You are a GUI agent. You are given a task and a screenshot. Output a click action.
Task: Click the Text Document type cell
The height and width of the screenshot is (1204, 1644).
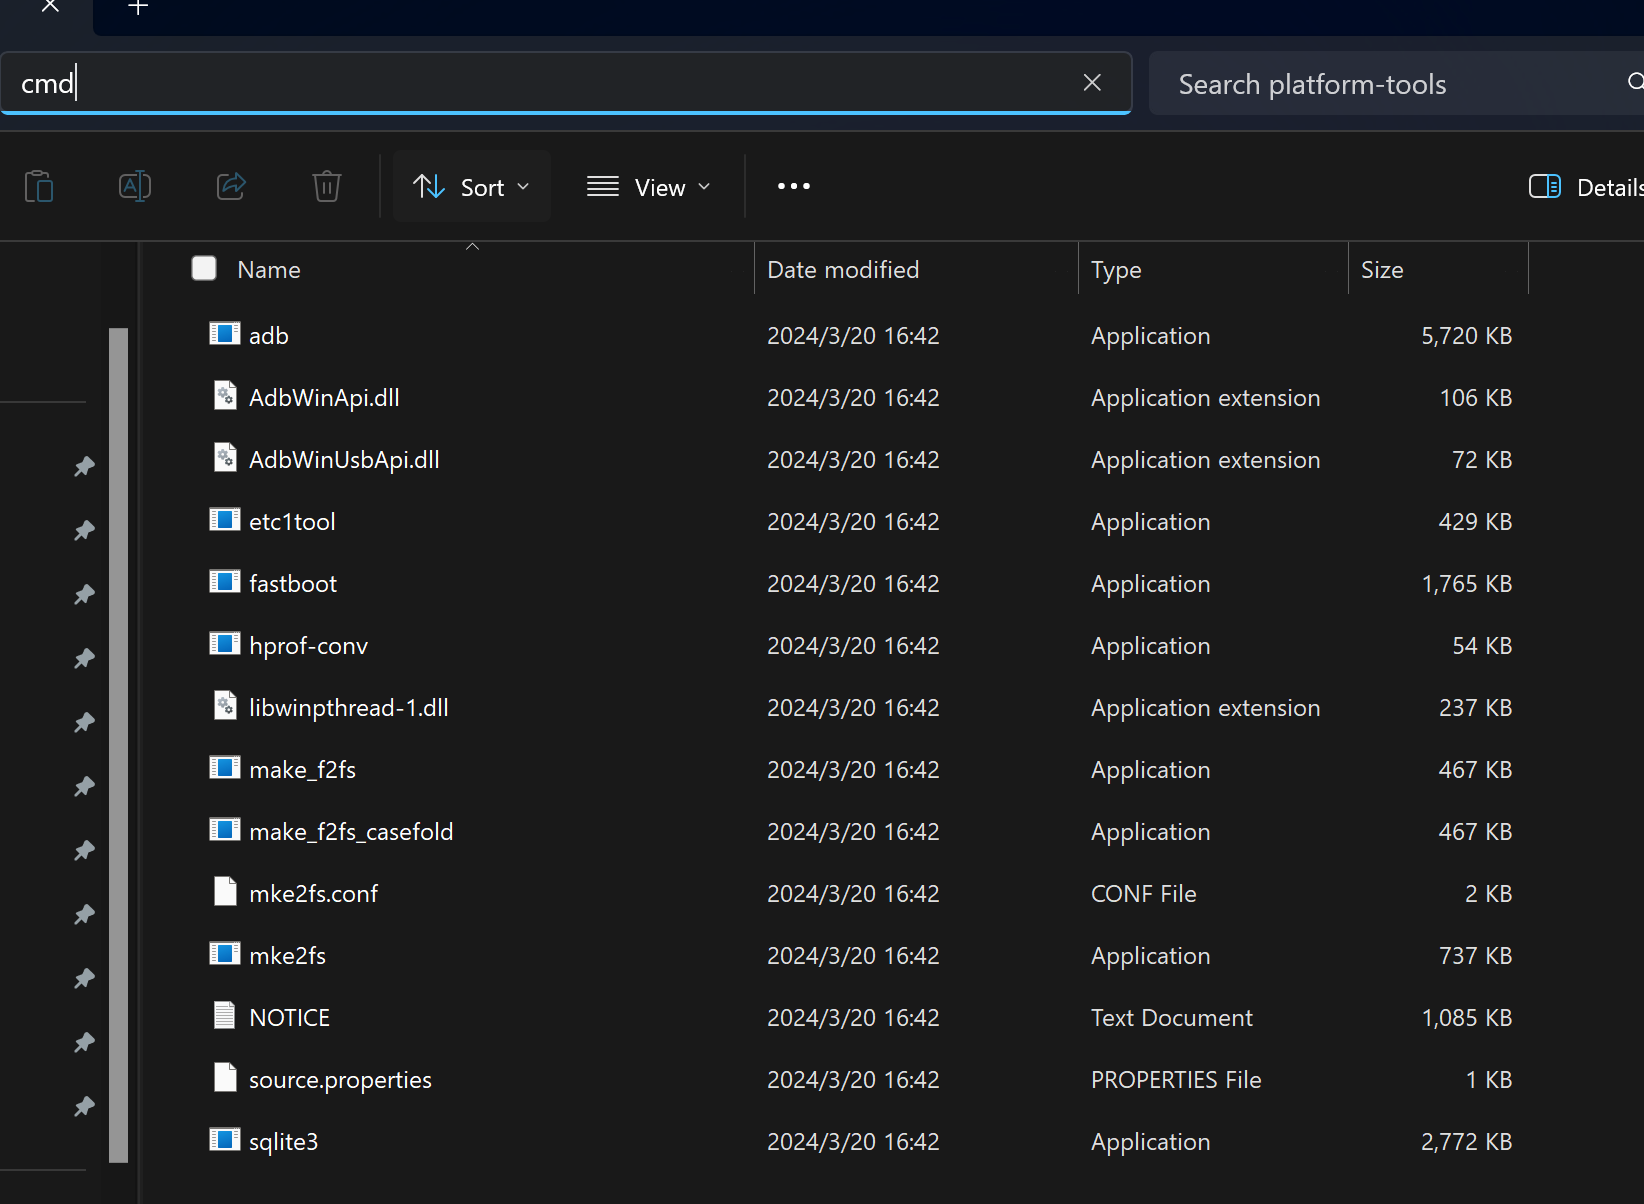click(1171, 1018)
